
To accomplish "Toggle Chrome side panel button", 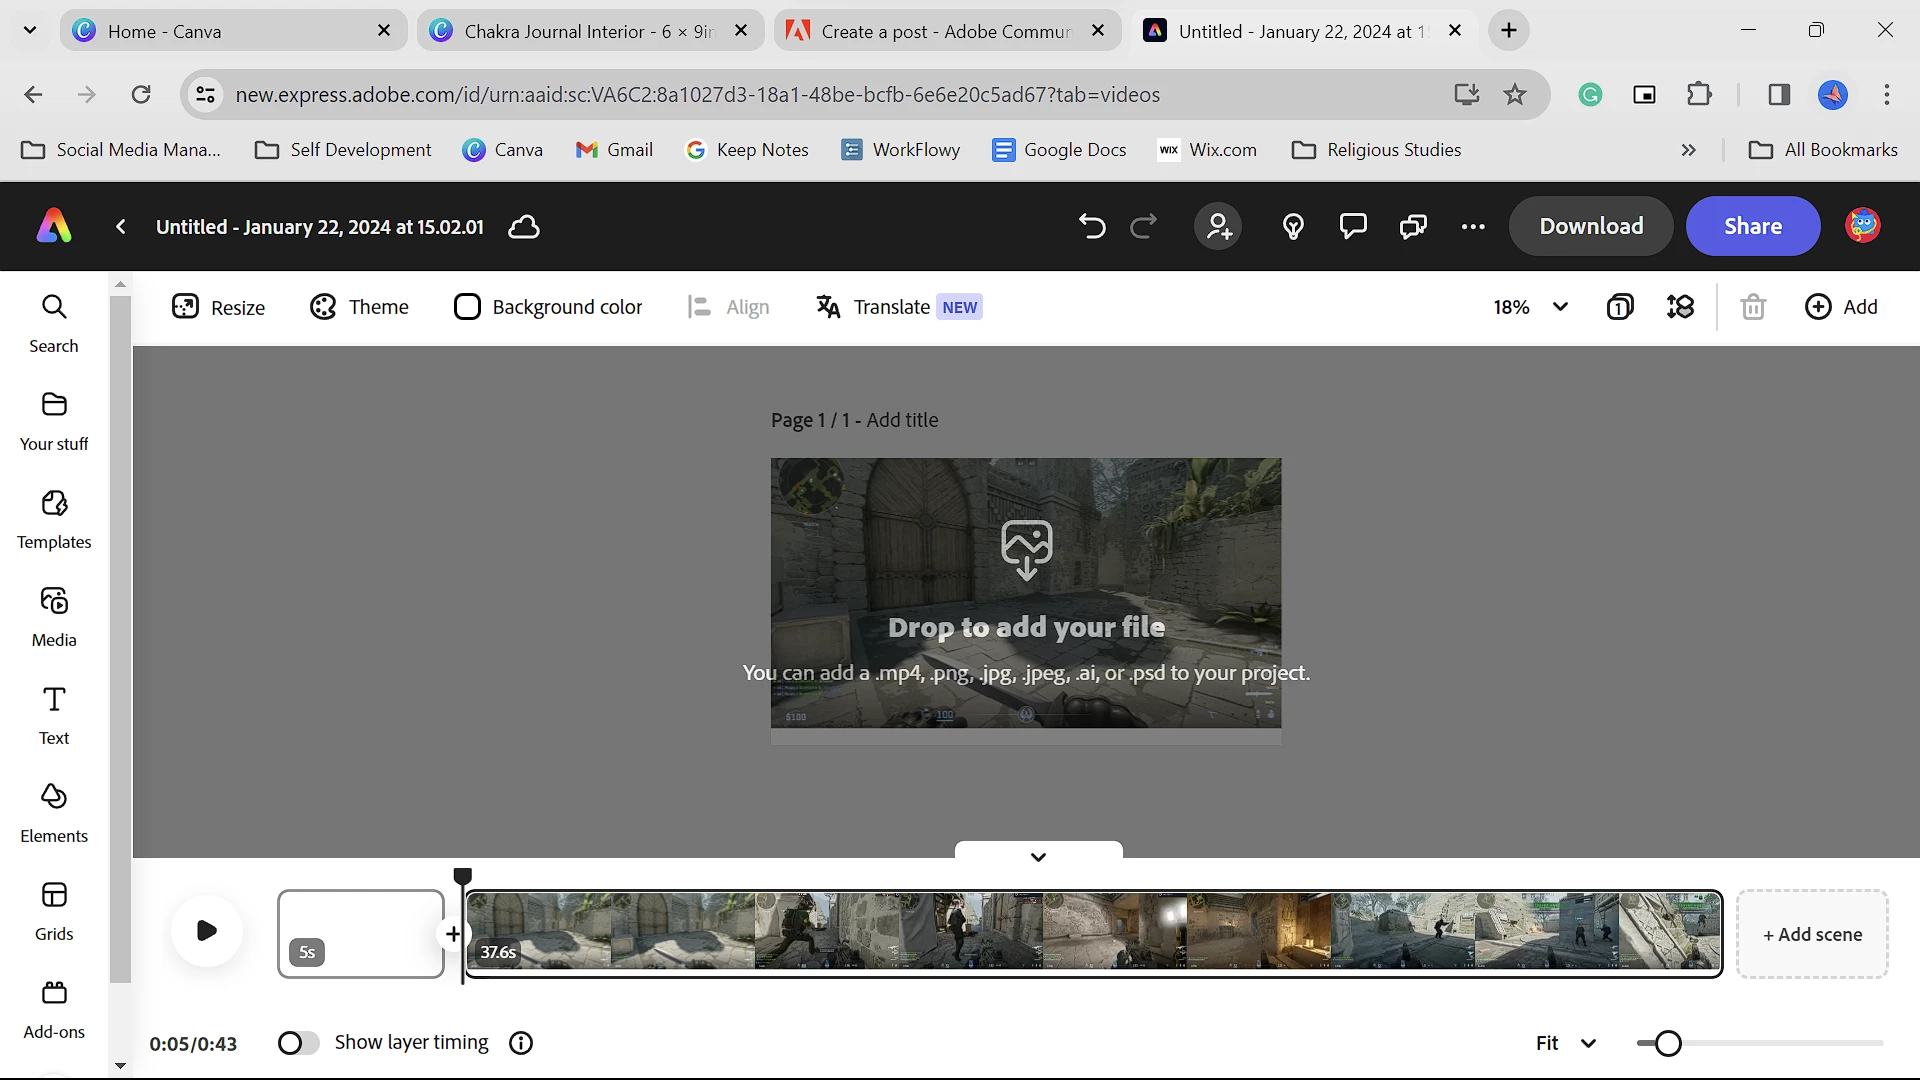I will [x=1779, y=94].
